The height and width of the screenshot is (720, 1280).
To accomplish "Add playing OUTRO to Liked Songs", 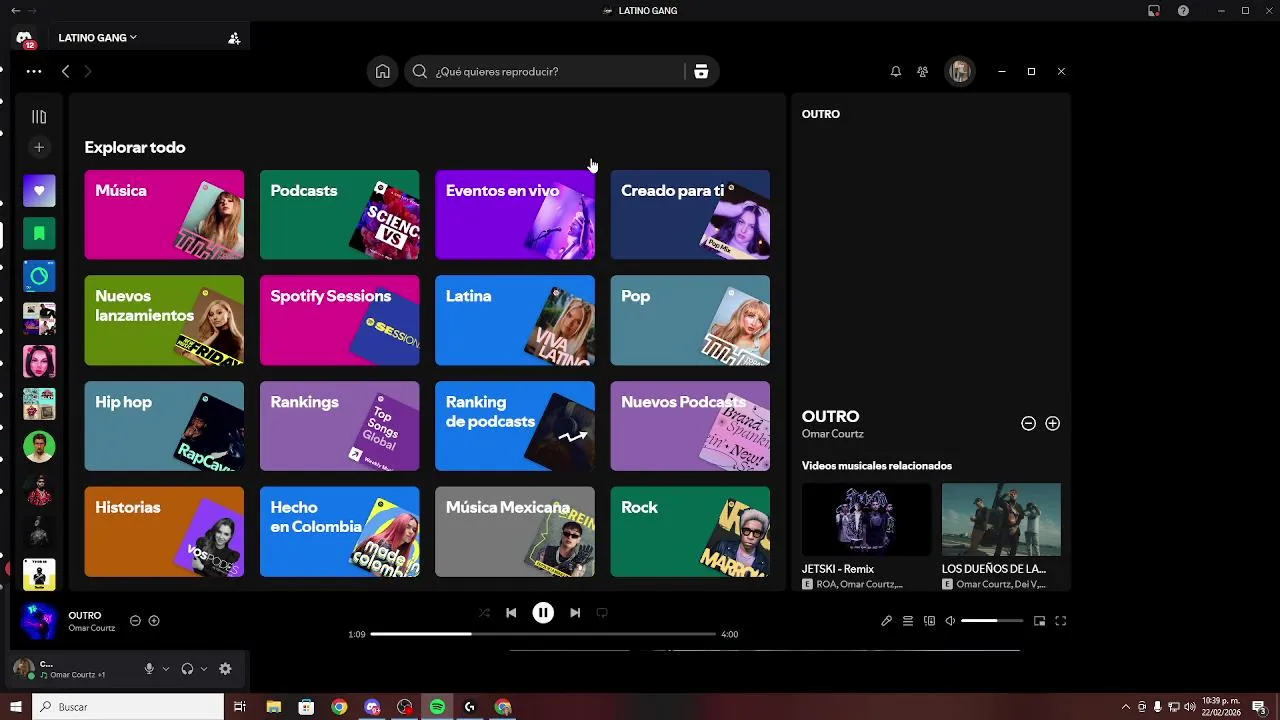I will coord(154,621).
